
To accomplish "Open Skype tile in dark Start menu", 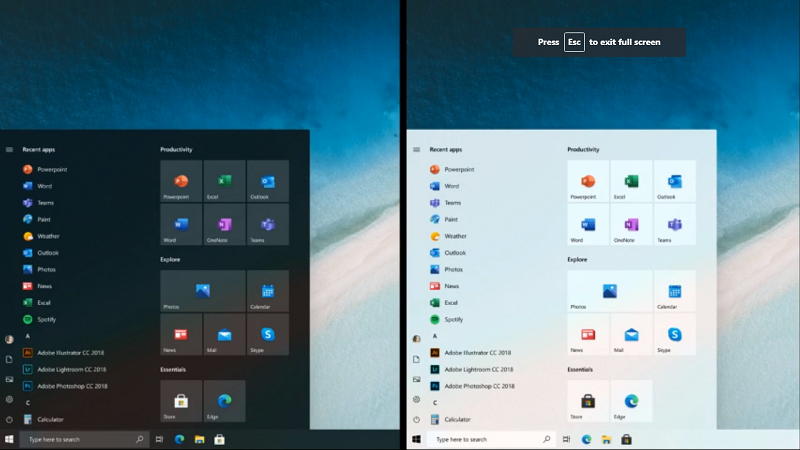I will click(x=268, y=334).
